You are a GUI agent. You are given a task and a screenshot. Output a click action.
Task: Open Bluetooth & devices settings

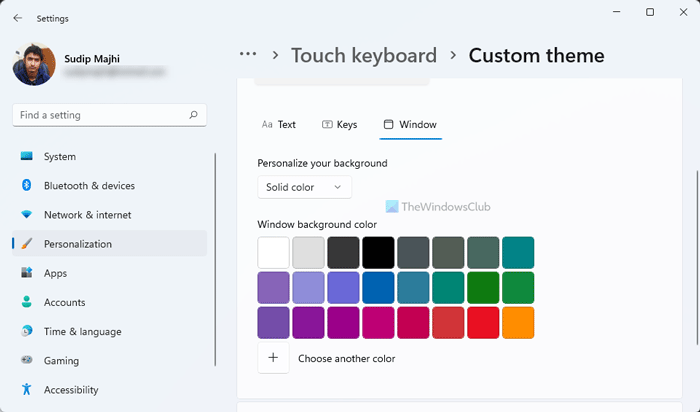coord(88,186)
